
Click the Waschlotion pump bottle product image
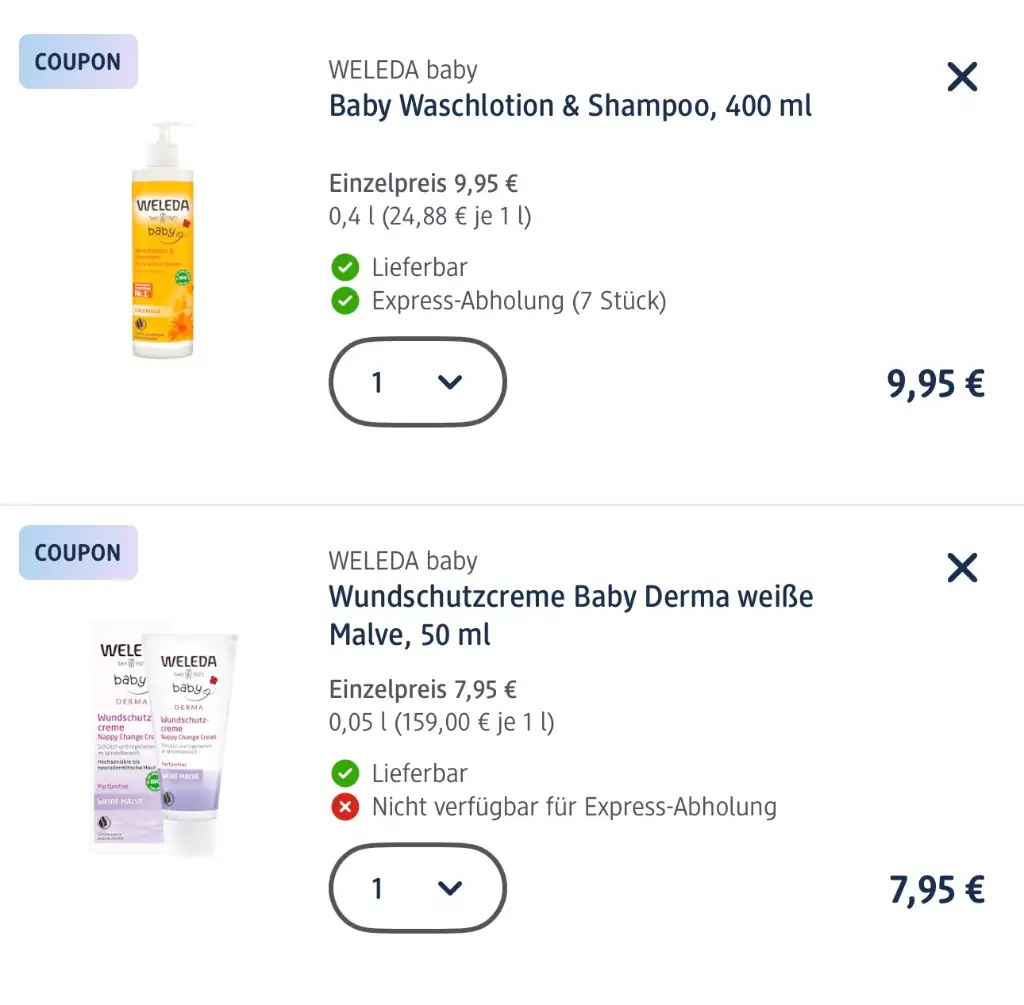163,240
